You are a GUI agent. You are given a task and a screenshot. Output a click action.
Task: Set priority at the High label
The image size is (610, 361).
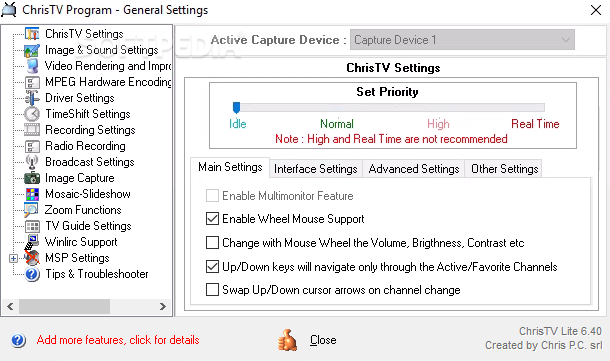(x=438, y=124)
